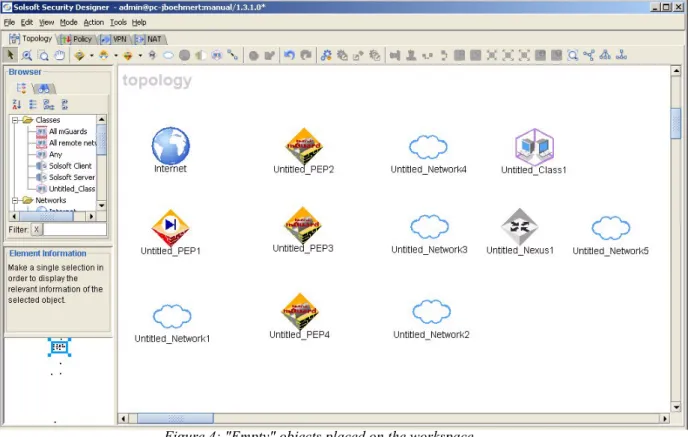Click the zoom-to-fit magnifier in toolbar

point(573,55)
